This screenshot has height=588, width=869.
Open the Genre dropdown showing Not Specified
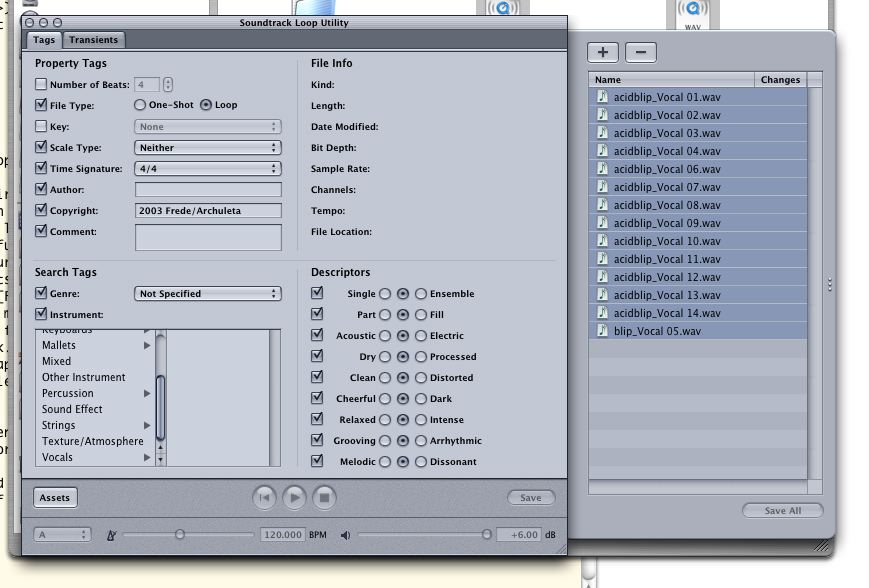[x=208, y=294]
